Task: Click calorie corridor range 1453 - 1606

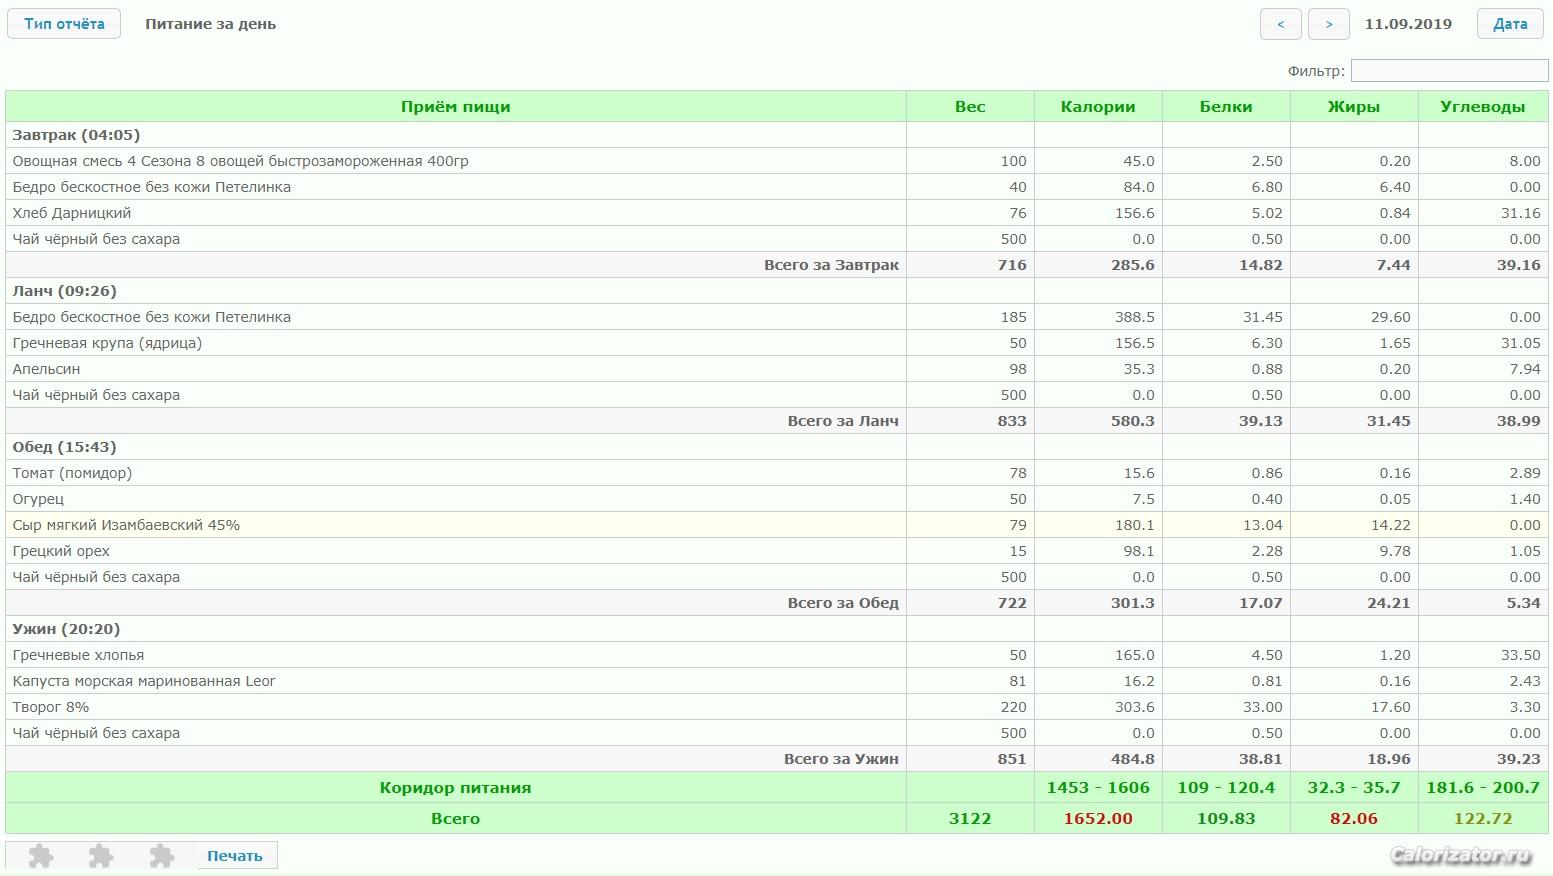Action: 1098,788
